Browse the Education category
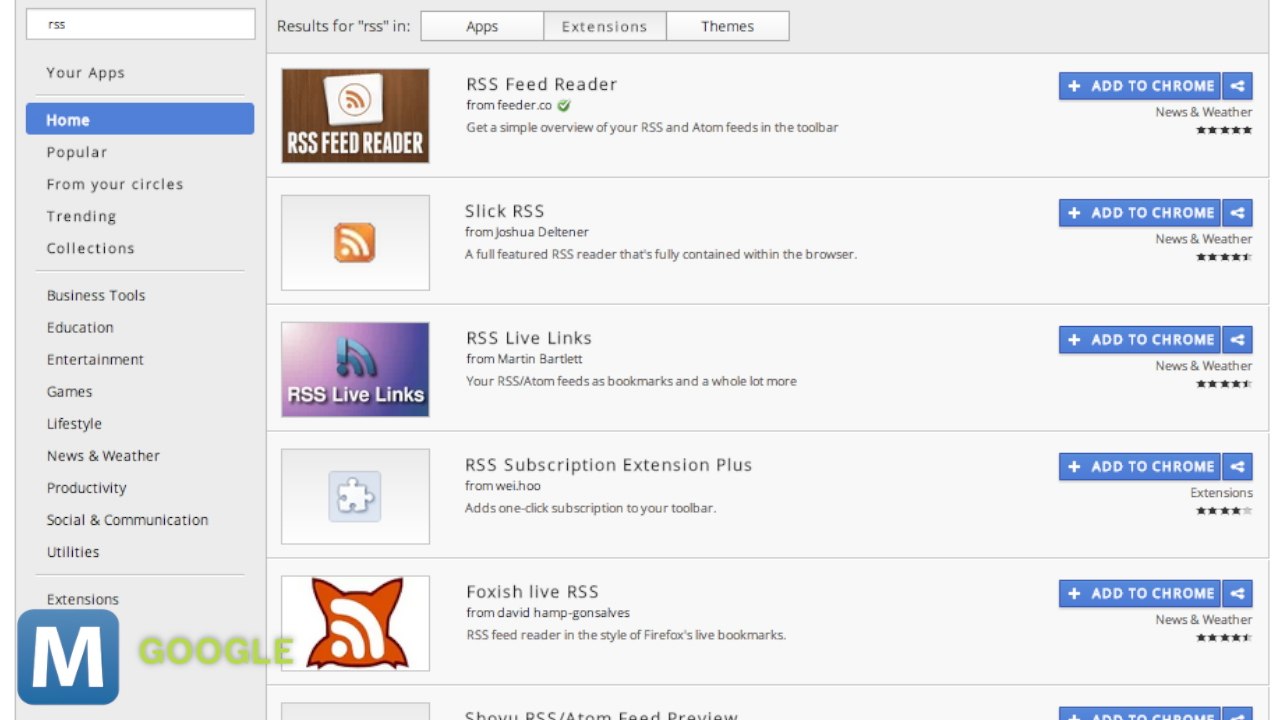The width and height of the screenshot is (1280, 720). coord(80,327)
